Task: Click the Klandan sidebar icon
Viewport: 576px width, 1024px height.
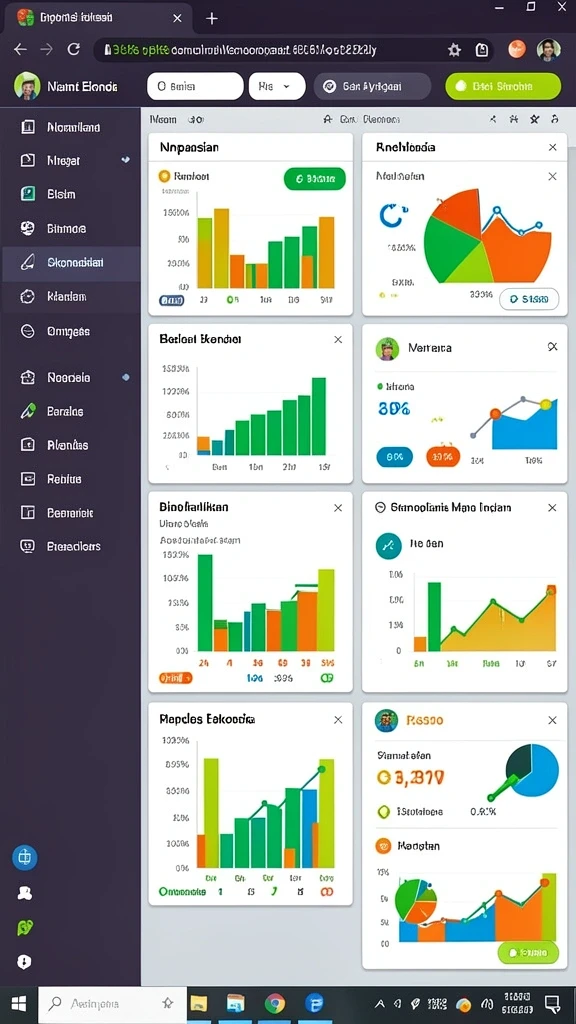Action: [x=27, y=296]
